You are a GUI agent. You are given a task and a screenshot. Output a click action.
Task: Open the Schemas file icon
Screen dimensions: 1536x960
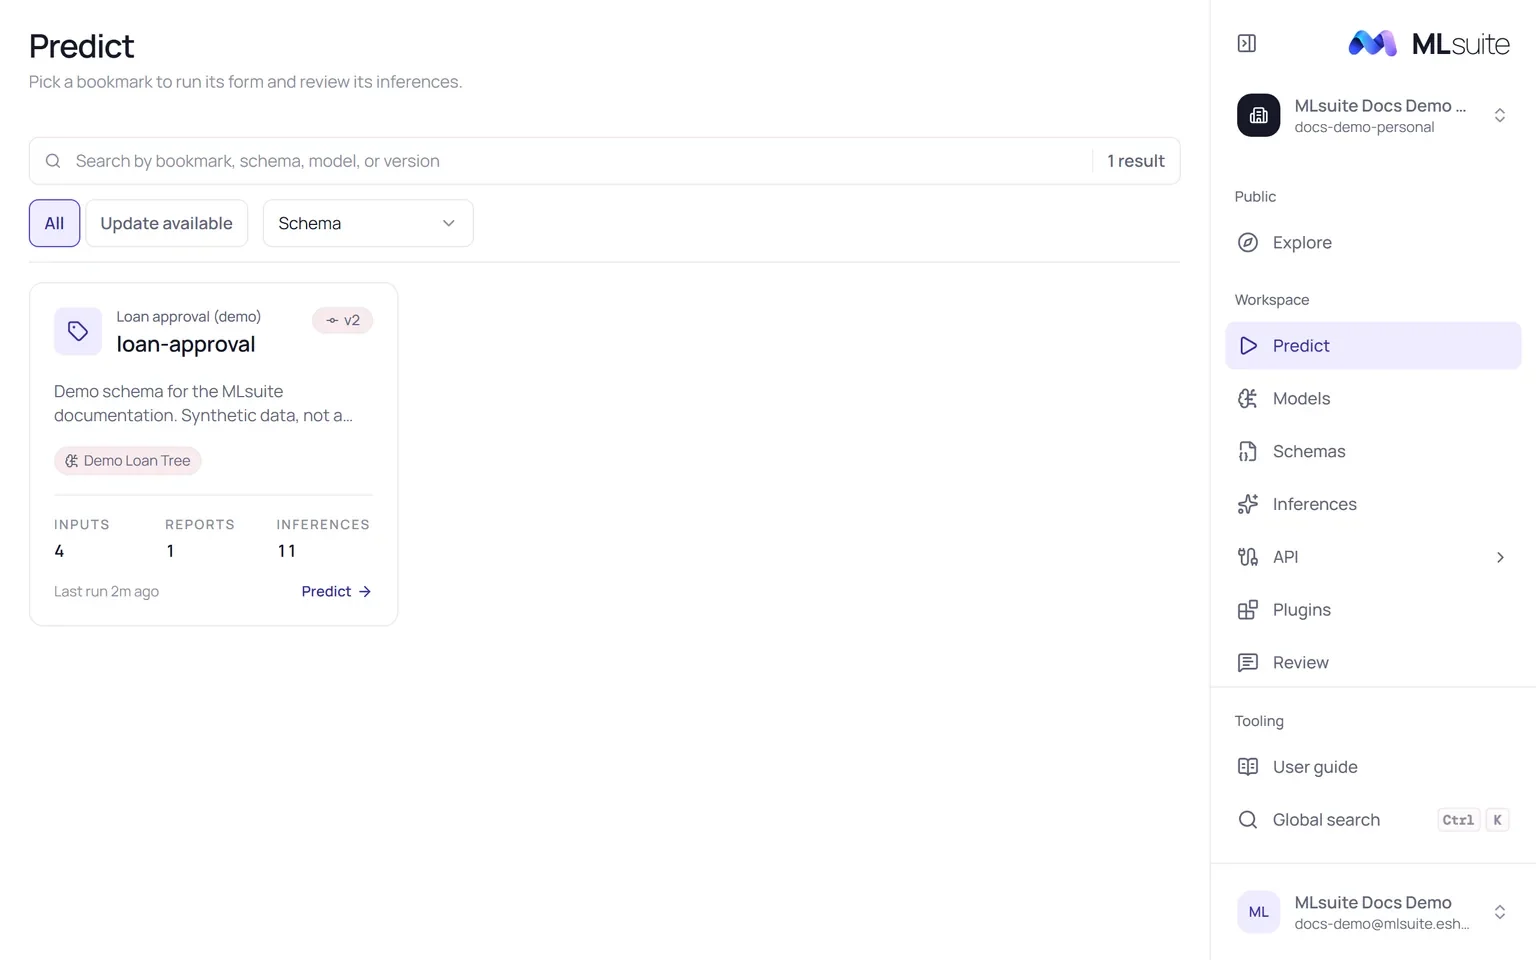pos(1247,451)
